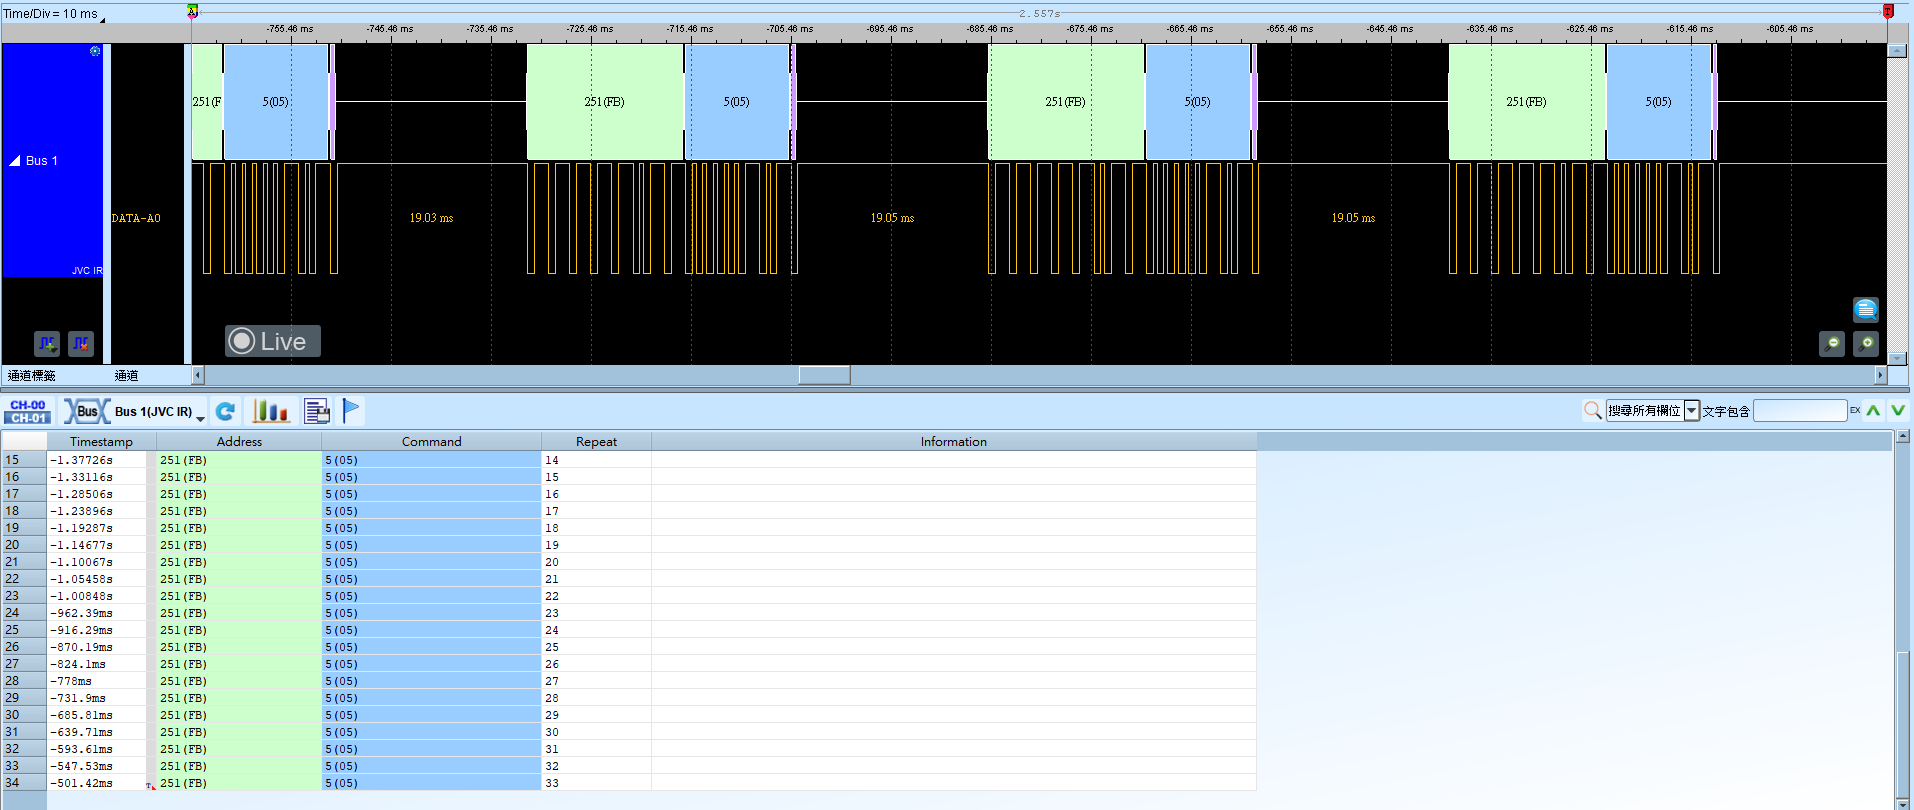The height and width of the screenshot is (810, 1914).
Task: Focus the 文字包含 search text box
Action: [x=1800, y=411]
